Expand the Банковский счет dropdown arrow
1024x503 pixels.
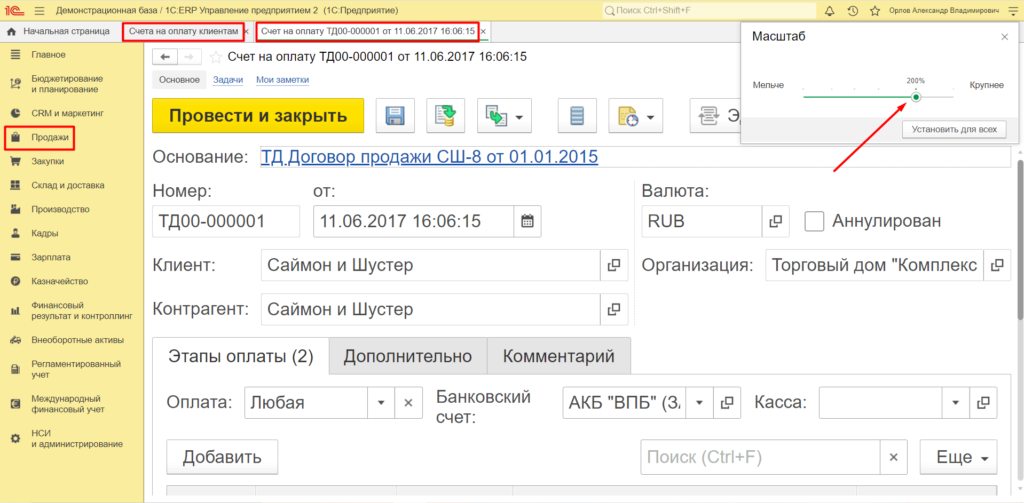pyautogui.click(x=699, y=403)
